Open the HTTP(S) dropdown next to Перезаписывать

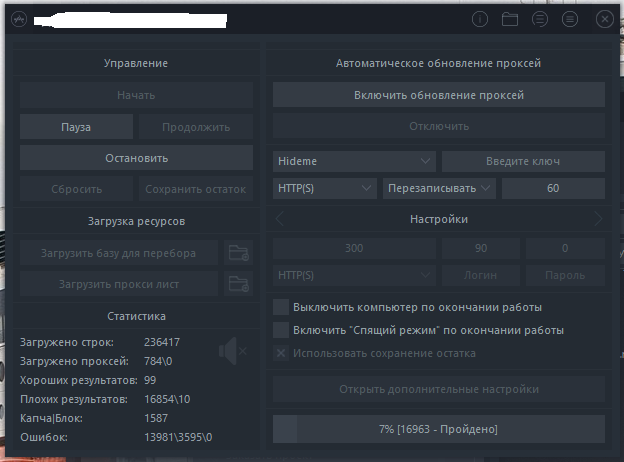tap(324, 187)
